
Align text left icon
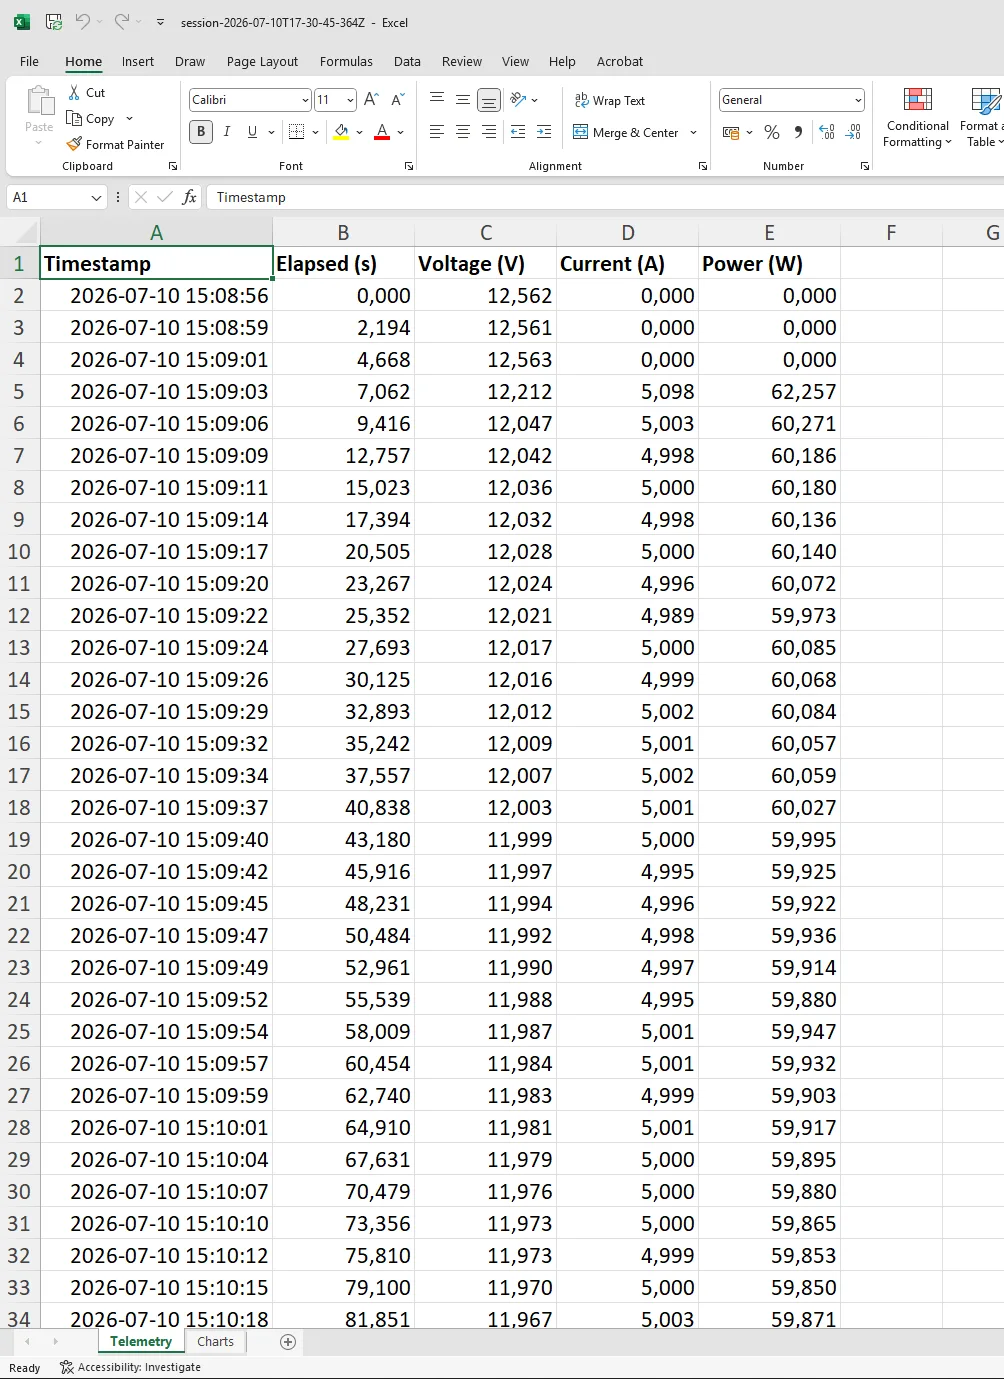437,131
